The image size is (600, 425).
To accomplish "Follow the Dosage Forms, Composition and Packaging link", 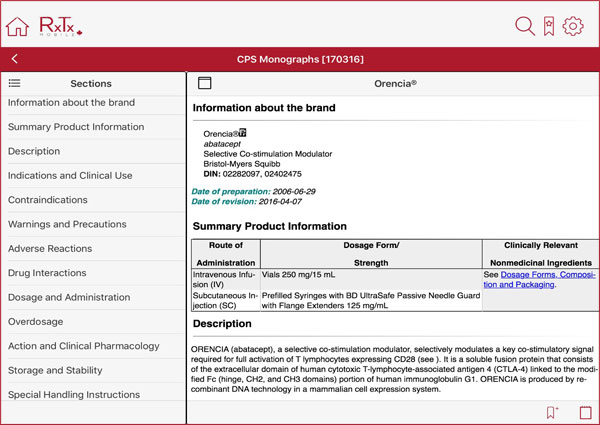I will [539, 280].
